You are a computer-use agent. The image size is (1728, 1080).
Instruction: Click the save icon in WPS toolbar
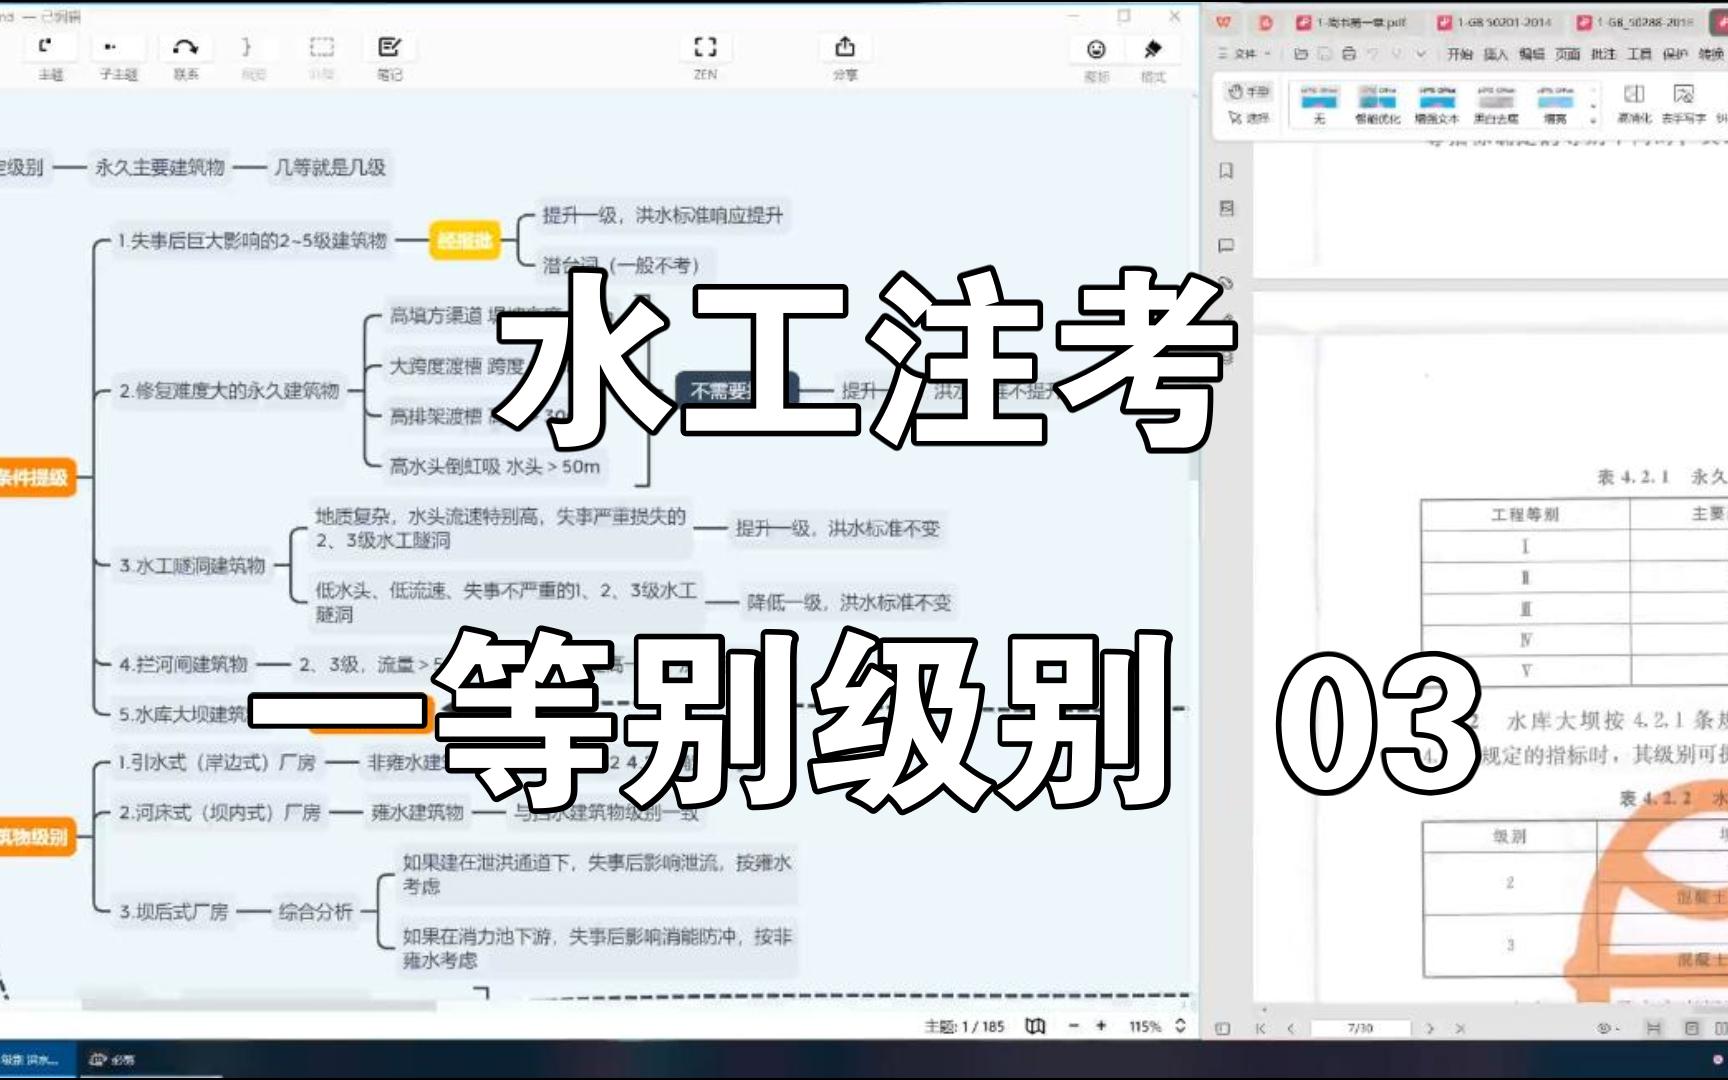pyautogui.click(x=1324, y=54)
